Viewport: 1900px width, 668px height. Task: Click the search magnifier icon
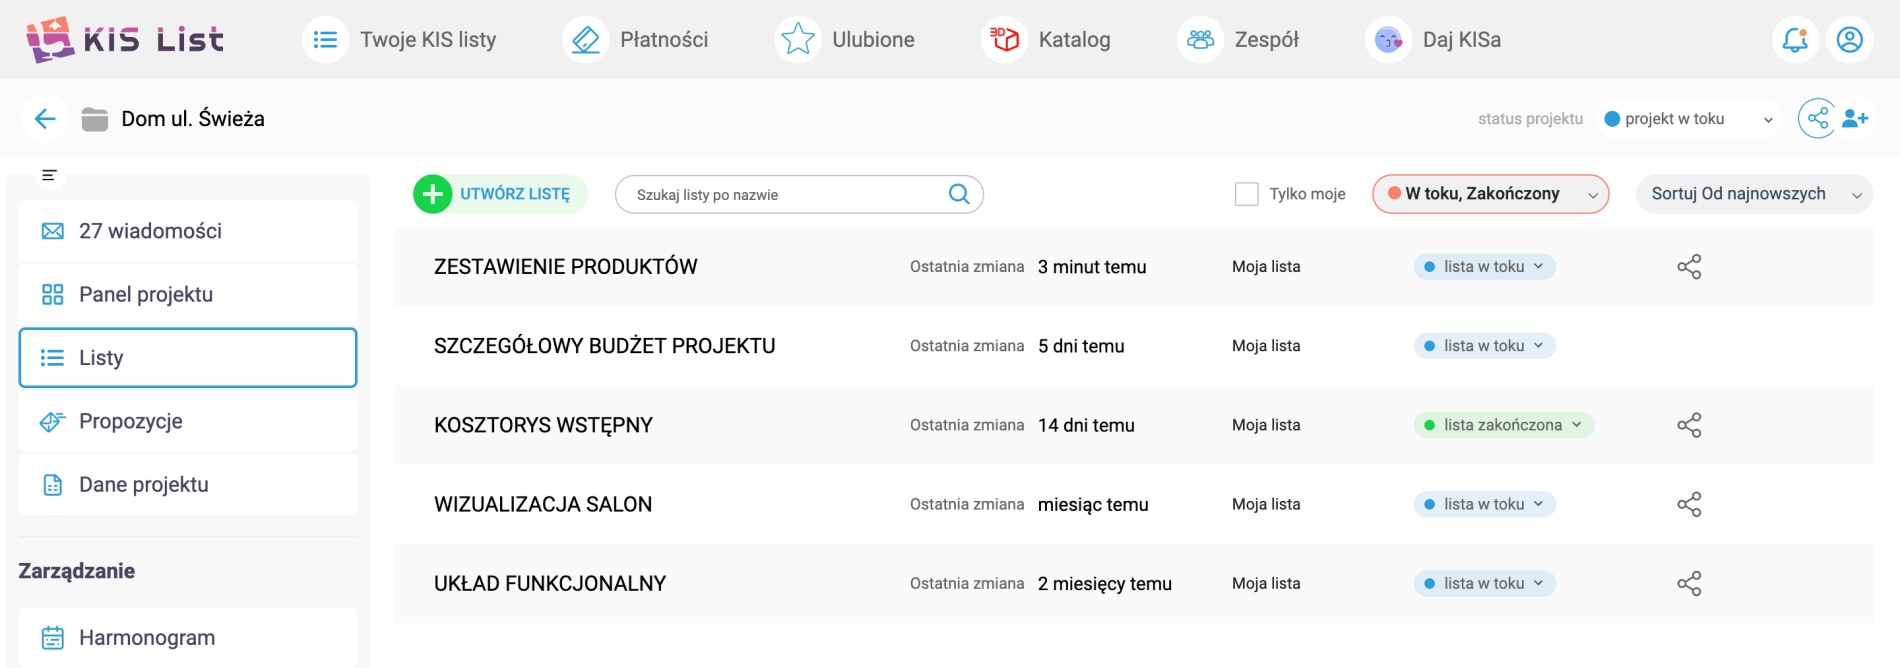(x=958, y=194)
